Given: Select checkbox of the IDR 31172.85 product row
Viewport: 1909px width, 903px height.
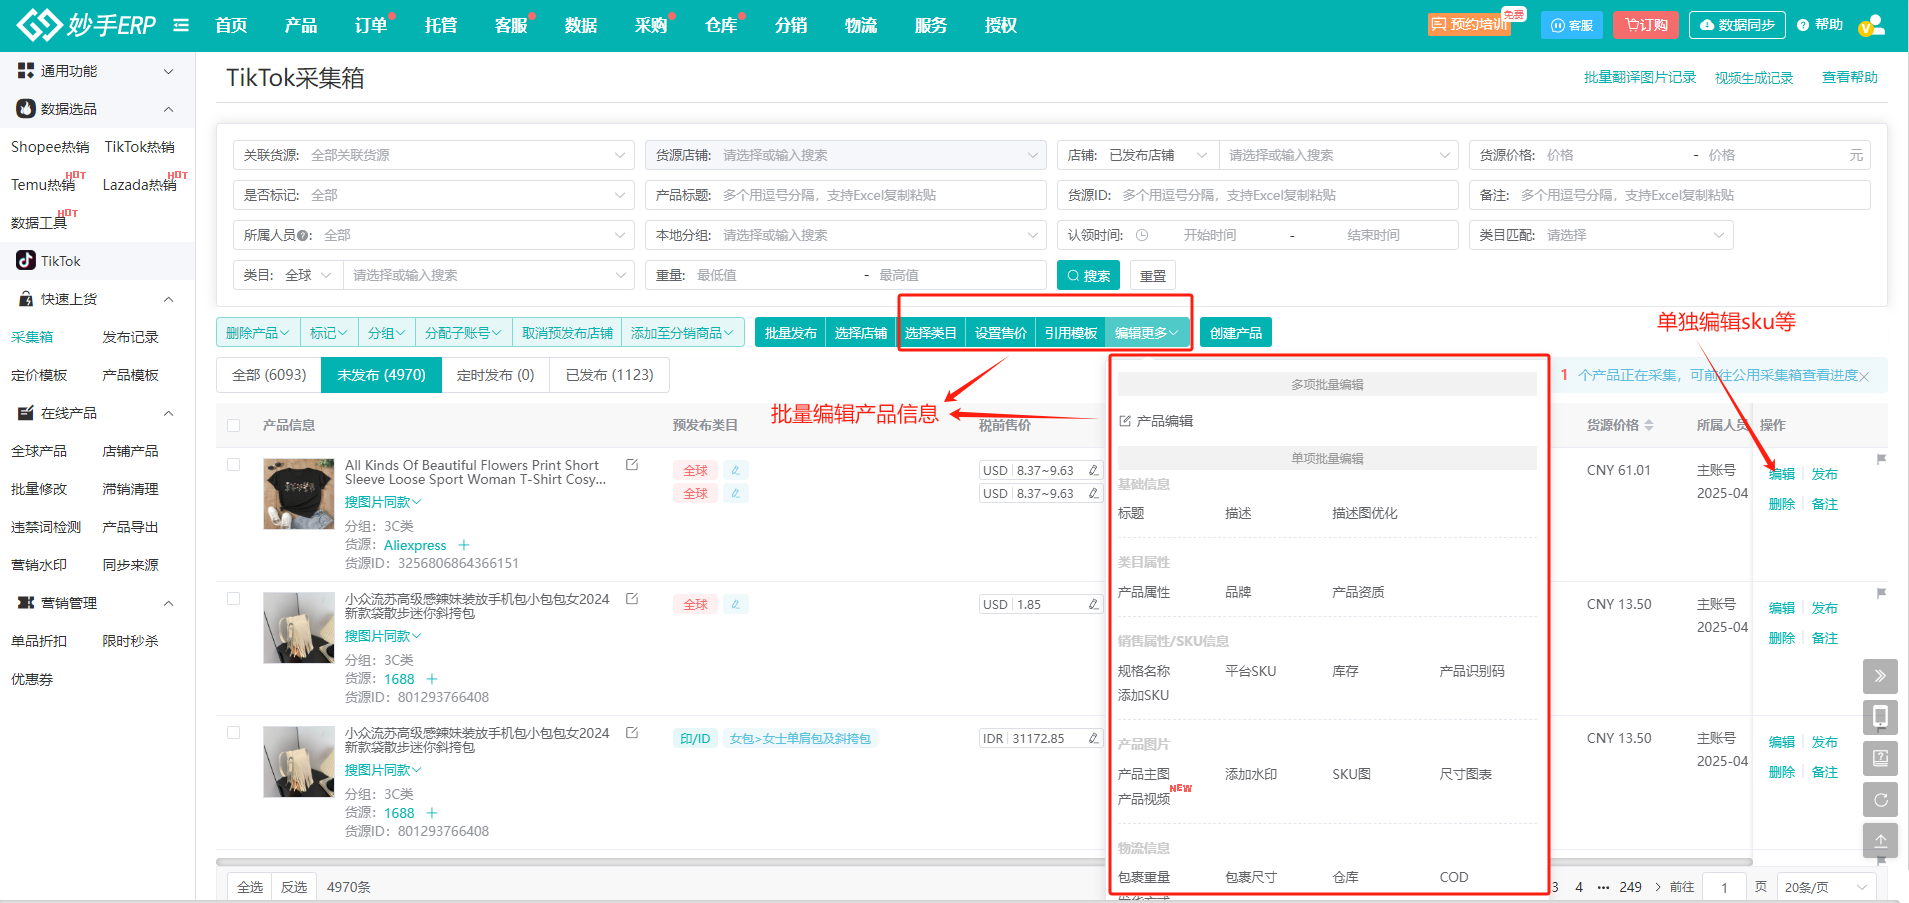Looking at the screenshot, I should tap(234, 733).
